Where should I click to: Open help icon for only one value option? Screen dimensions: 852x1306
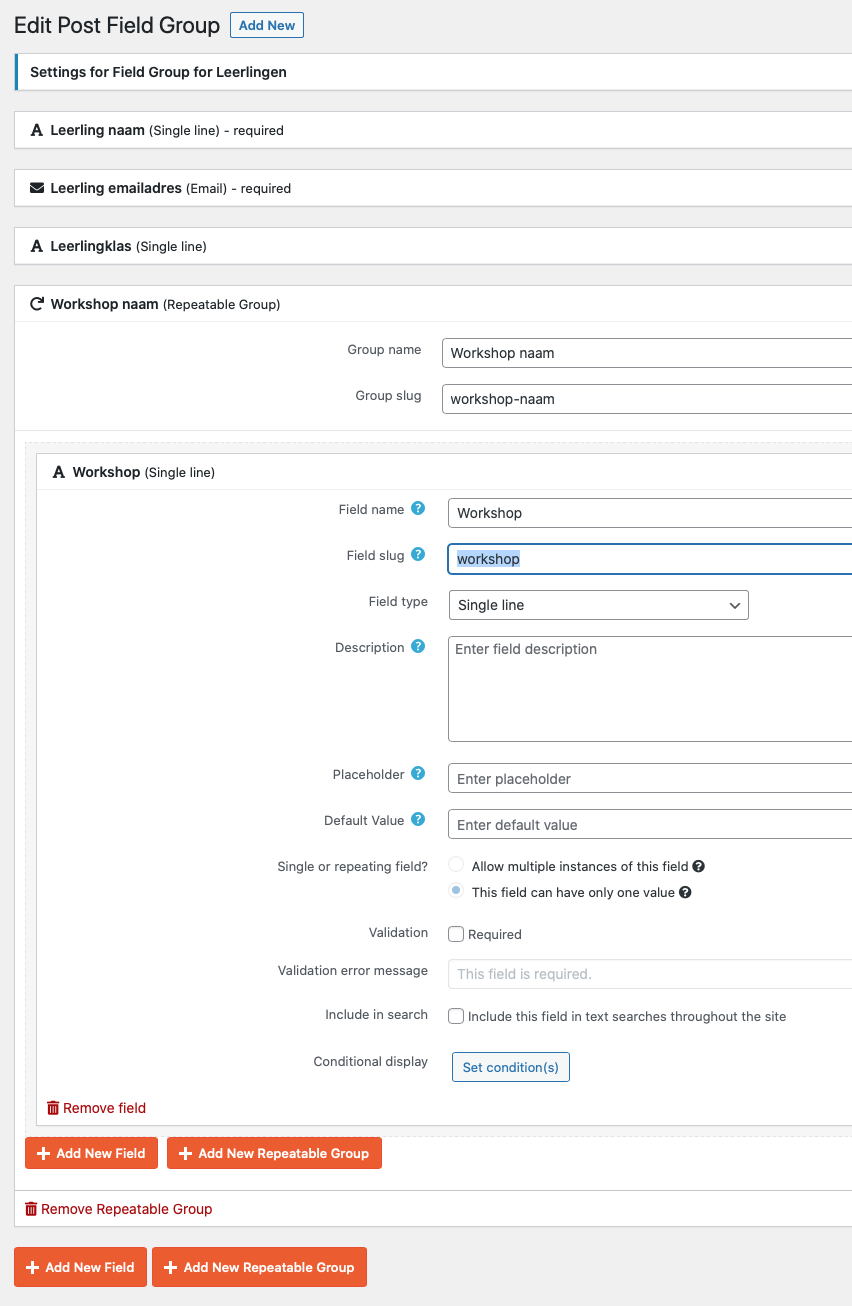coord(685,892)
